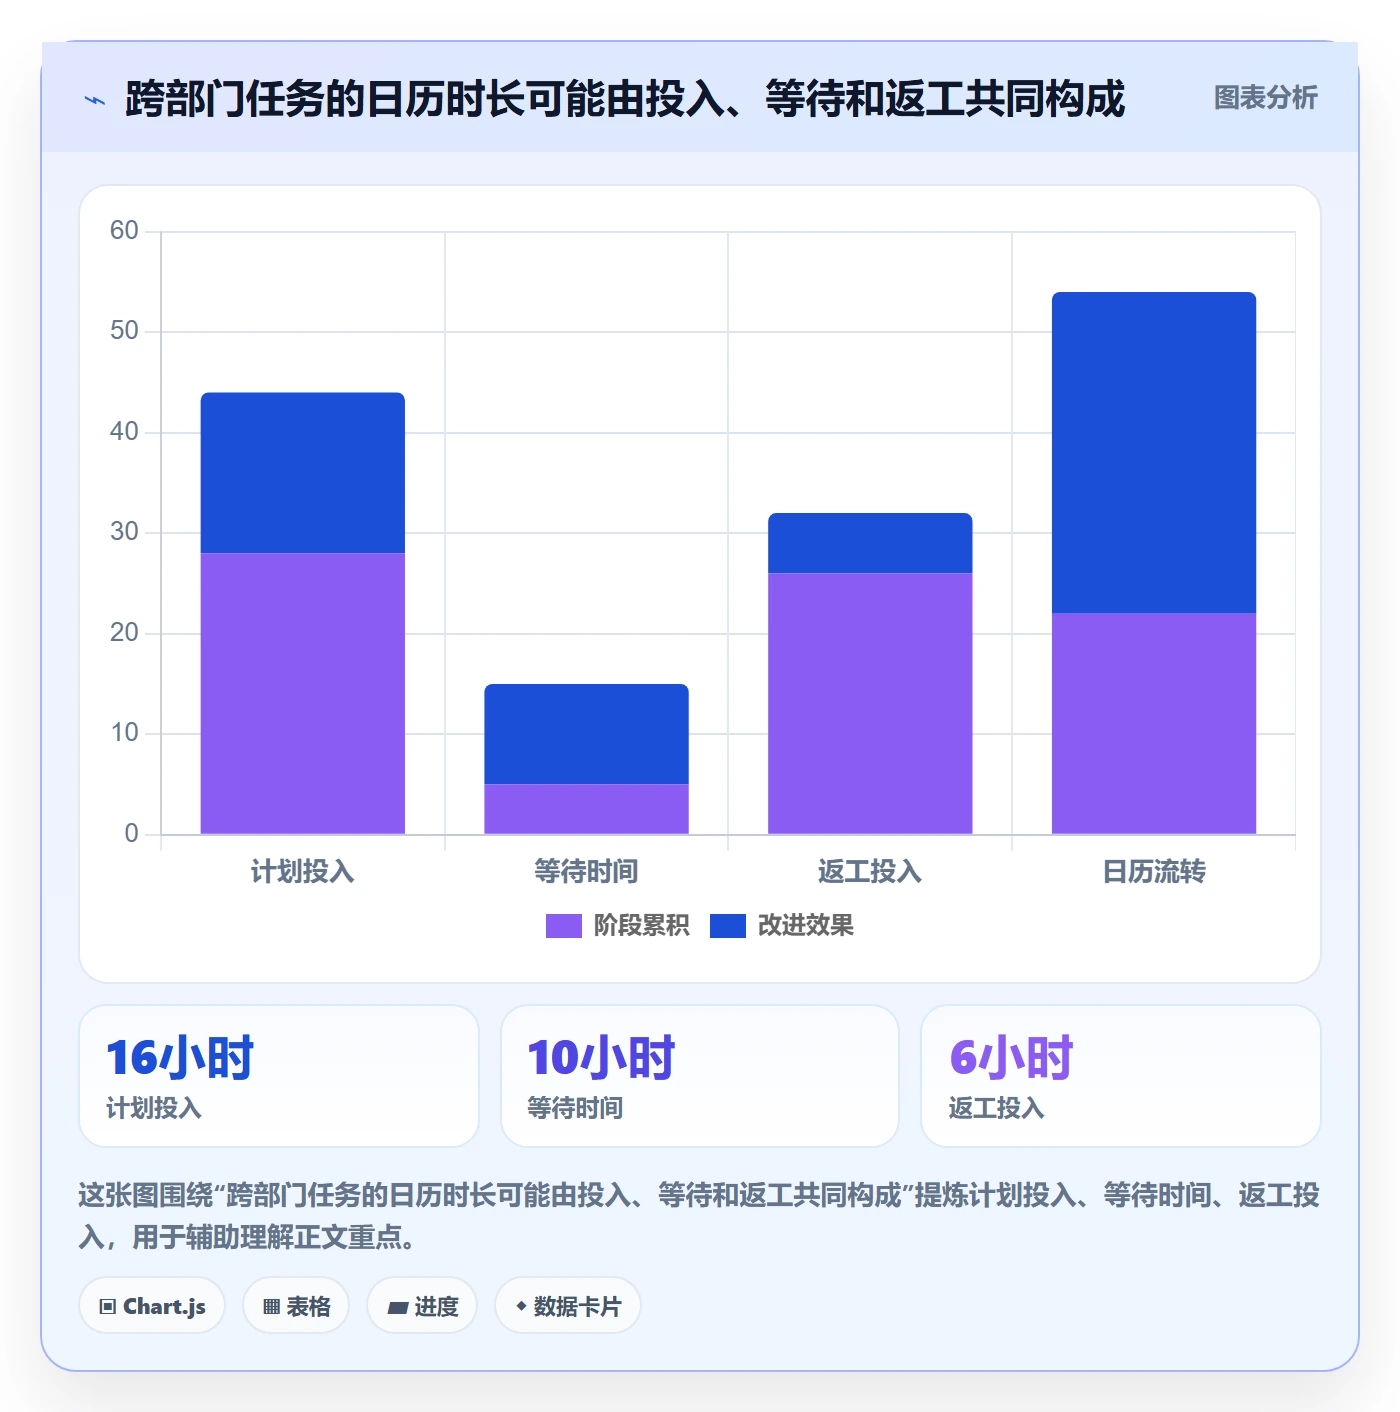Viewport: 1400px width, 1412px height.
Task: Select the 表格 tag
Action: pyautogui.click(x=296, y=1306)
